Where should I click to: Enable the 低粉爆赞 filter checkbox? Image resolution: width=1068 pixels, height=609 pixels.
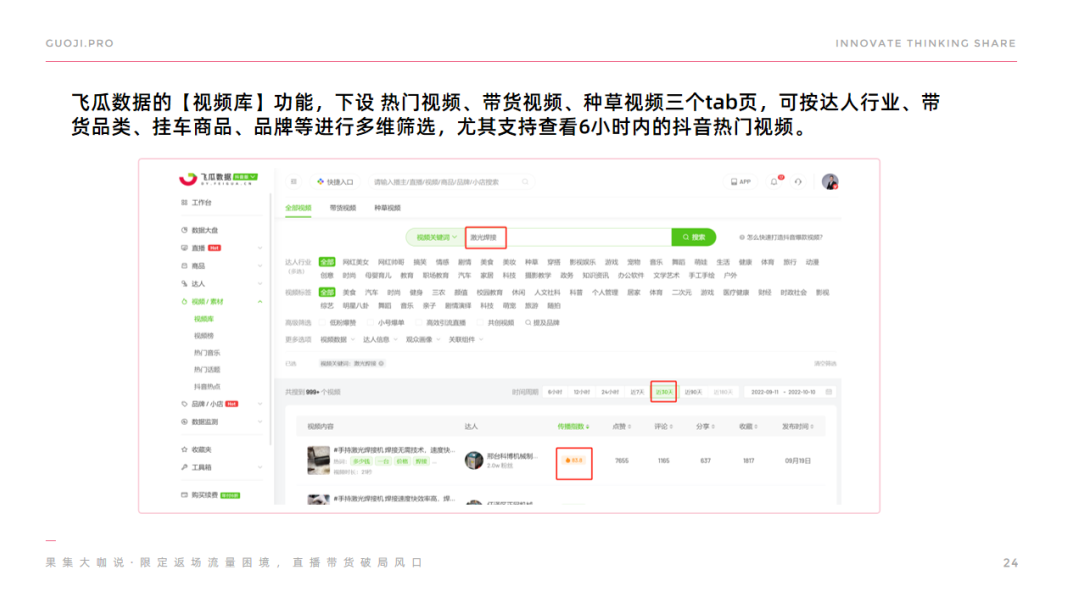320,322
